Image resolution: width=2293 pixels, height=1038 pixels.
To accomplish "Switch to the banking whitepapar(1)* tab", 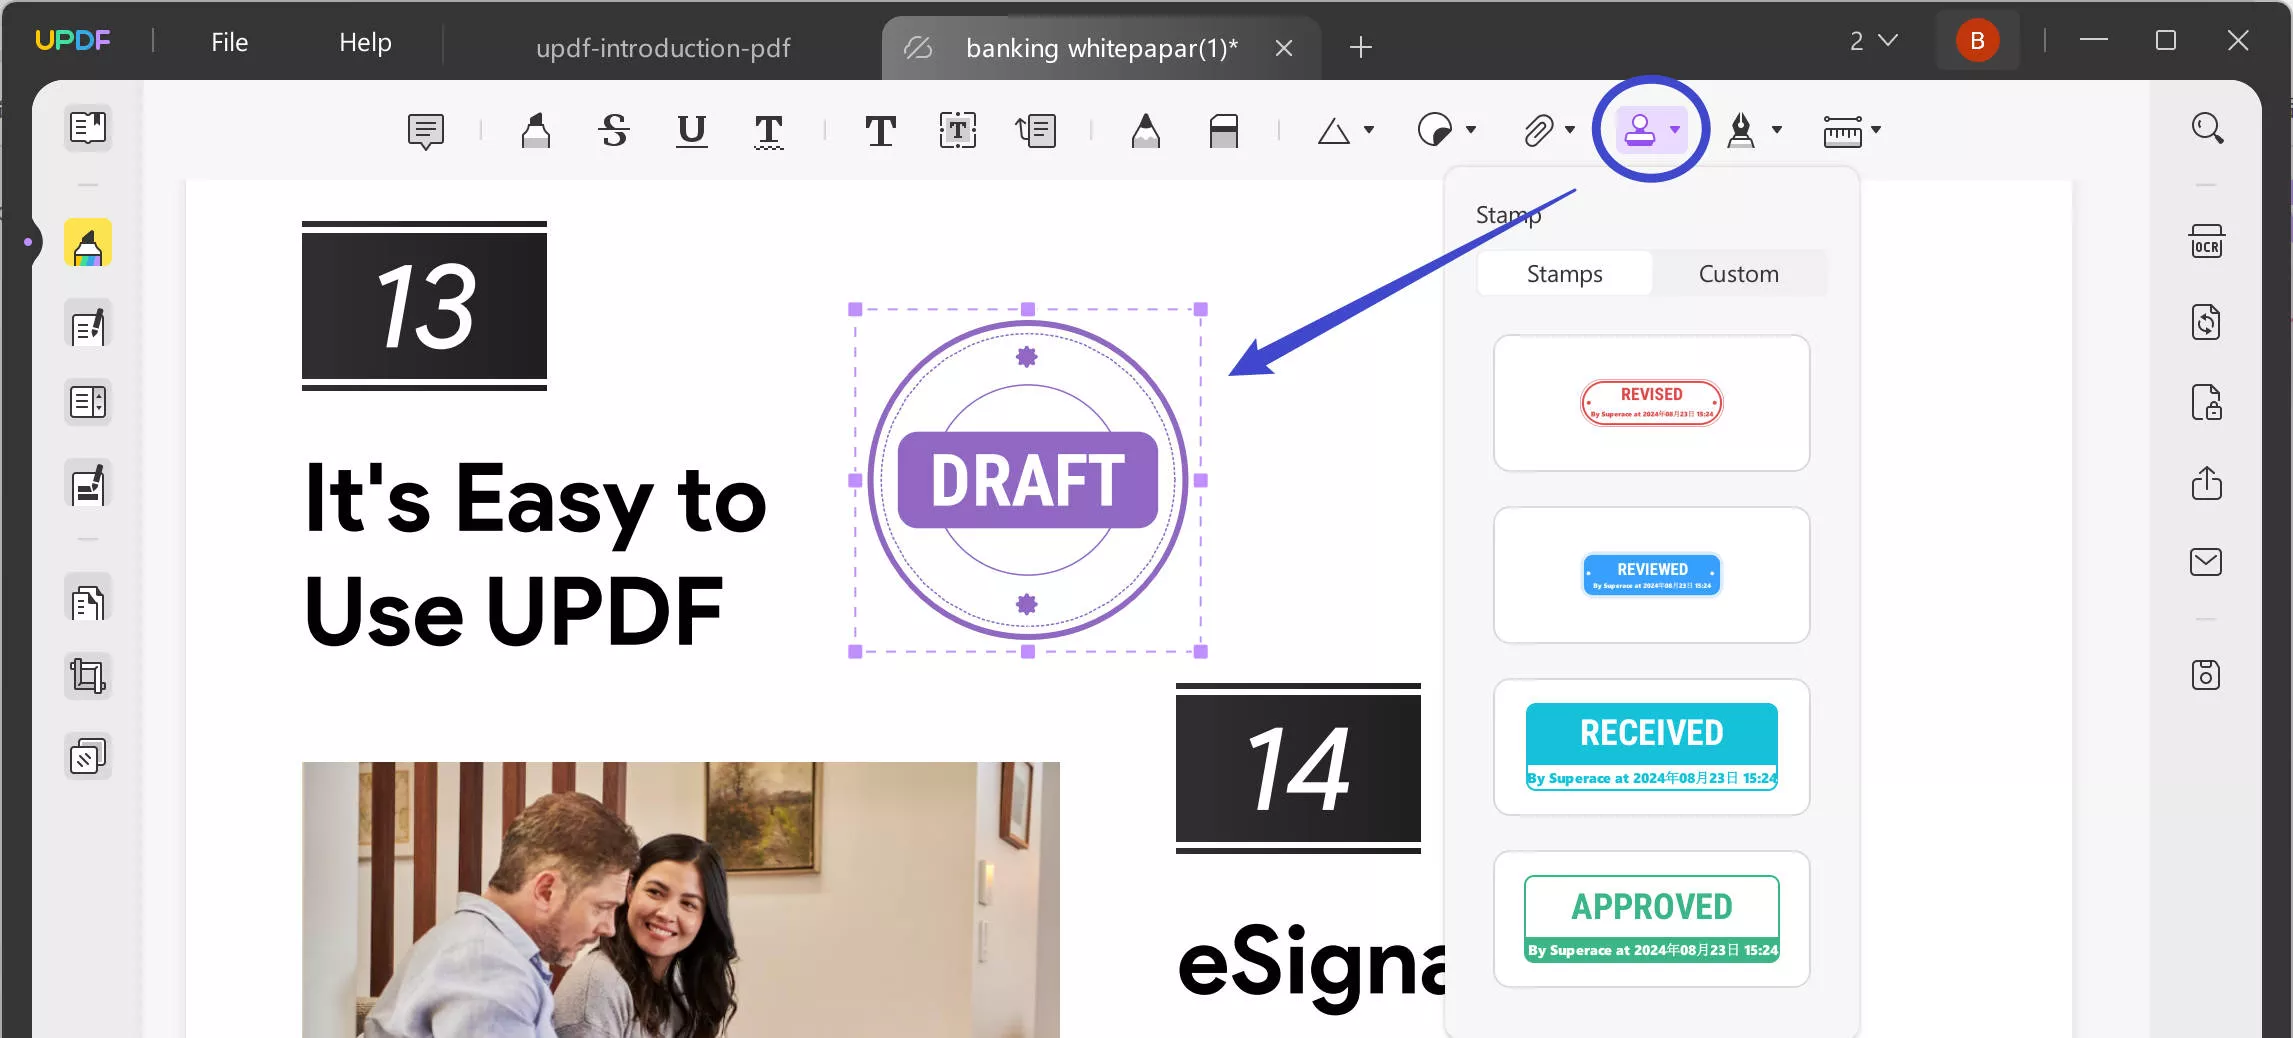I will click(x=1101, y=48).
